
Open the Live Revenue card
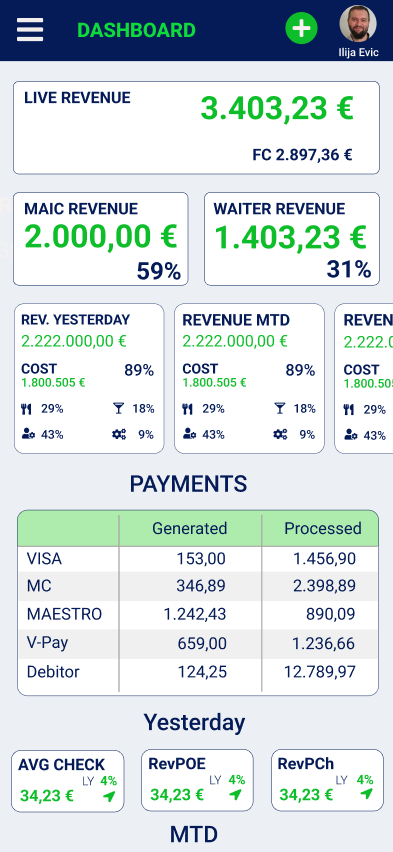pyautogui.click(x=196, y=128)
